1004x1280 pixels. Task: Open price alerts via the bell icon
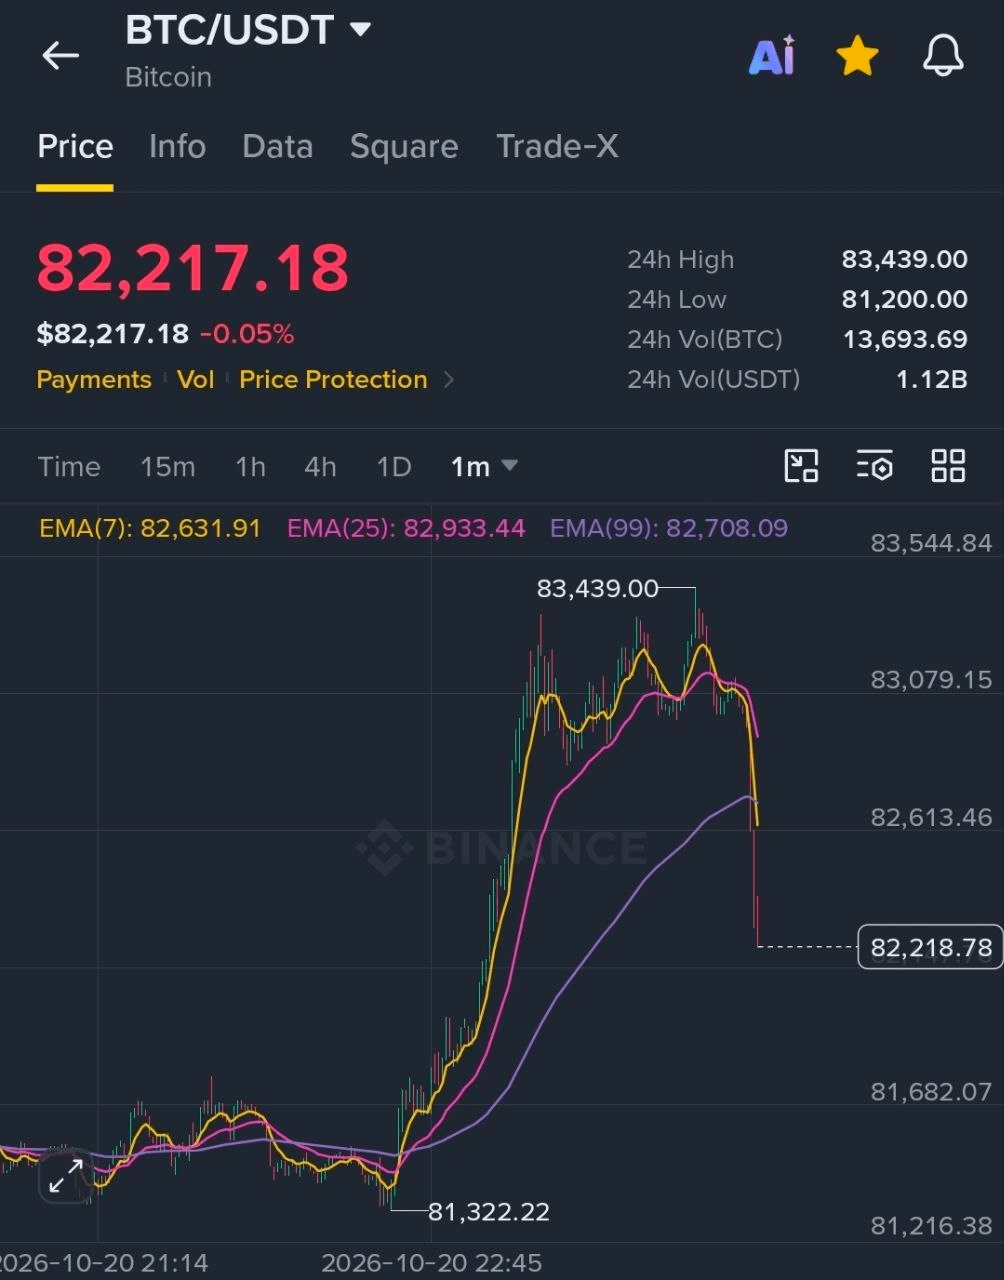point(943,56)
